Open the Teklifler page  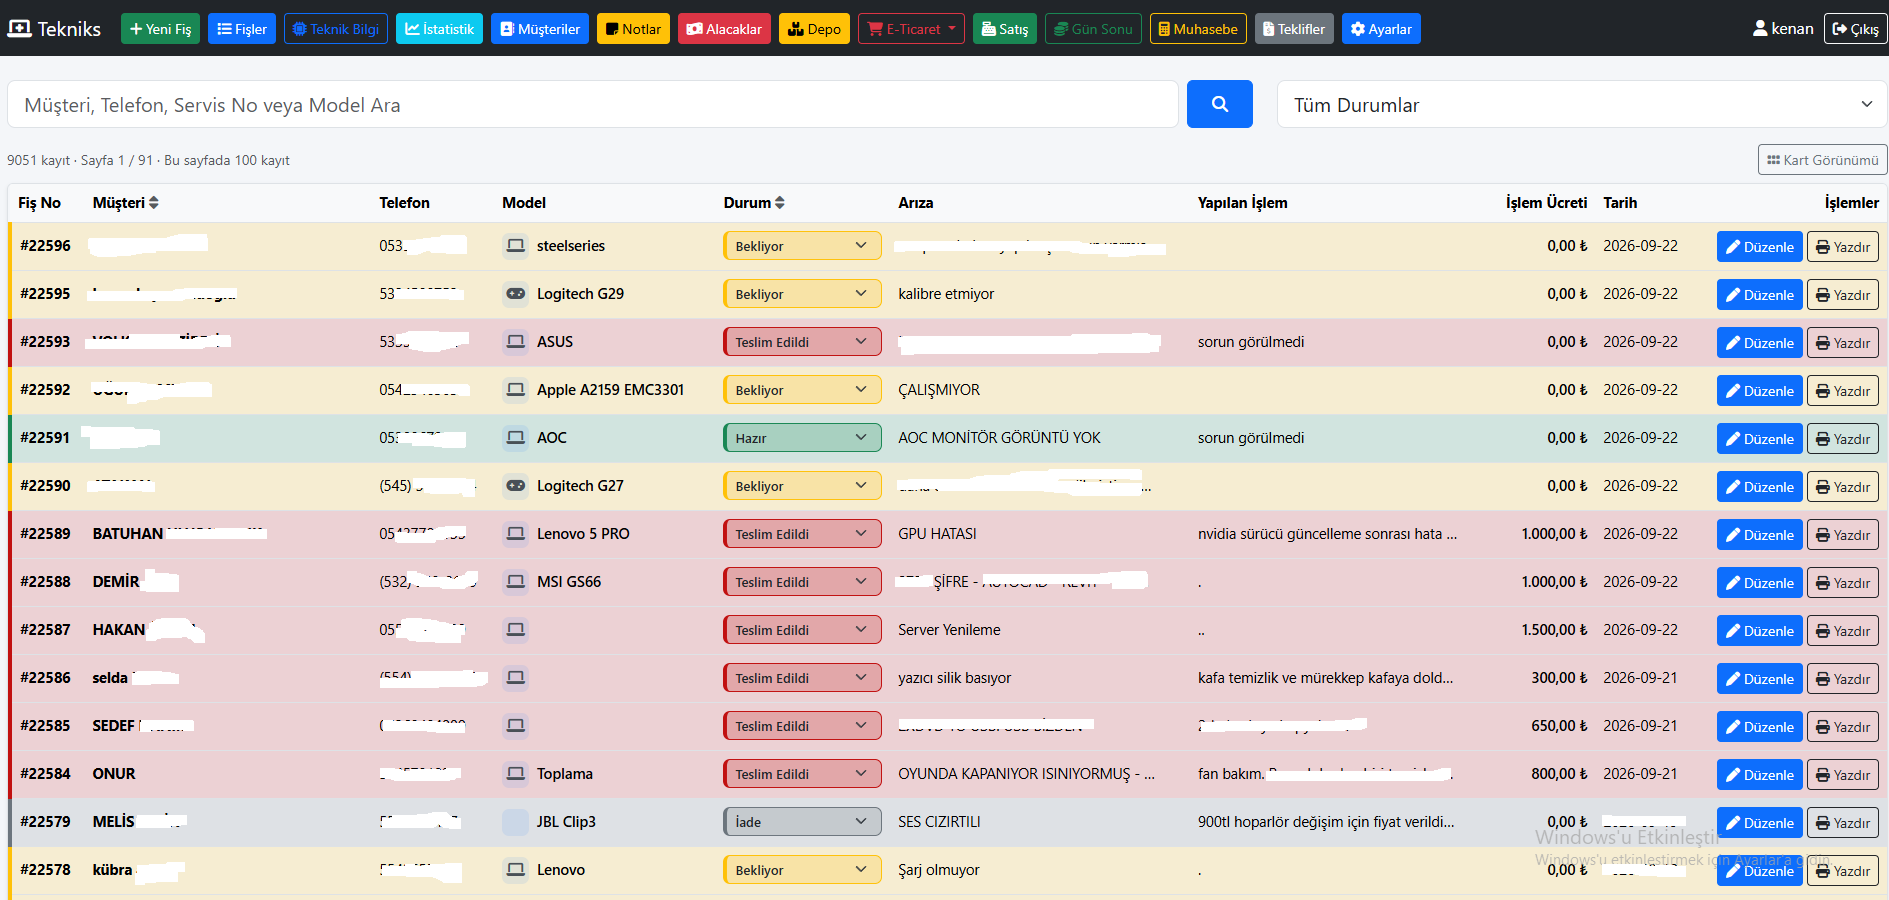point(1294,29)
